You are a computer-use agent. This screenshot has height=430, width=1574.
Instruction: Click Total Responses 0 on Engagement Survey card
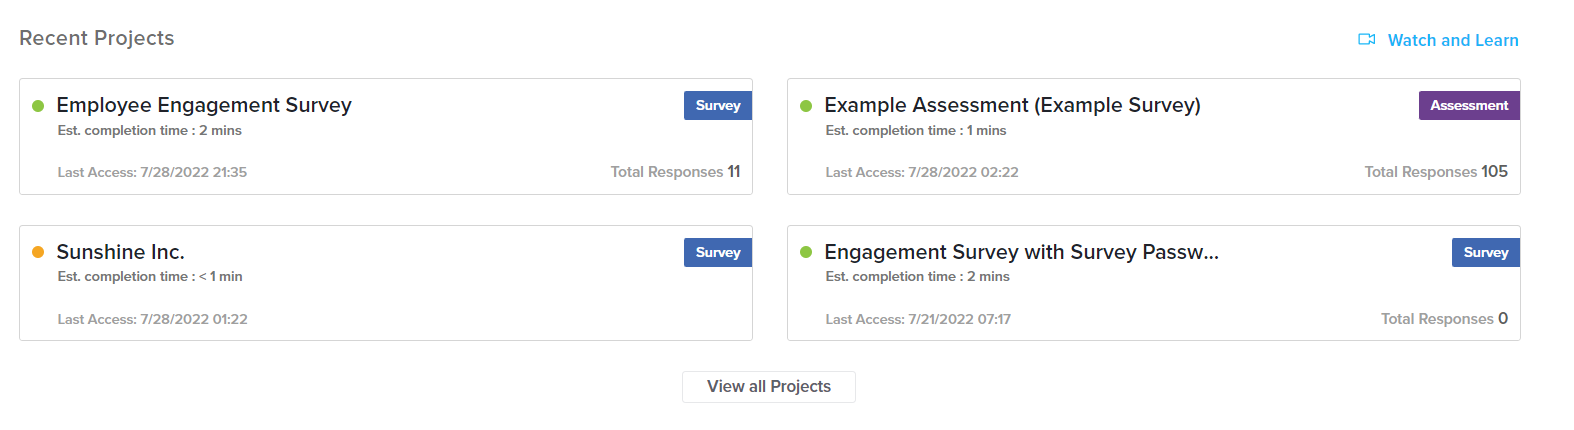(1444, 319)
